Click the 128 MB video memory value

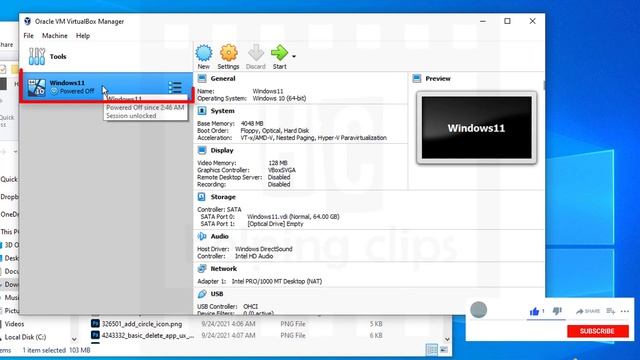coord(278,163)
